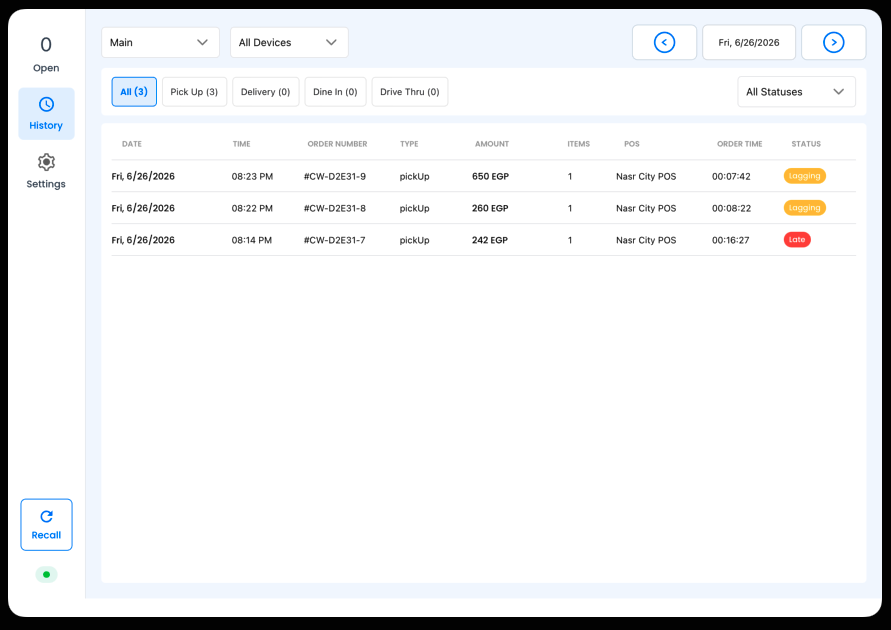Click the ORDER NUMBER column header
This screenshot has width=891, height=630.
pyautogui.click(x=338, y=144)
